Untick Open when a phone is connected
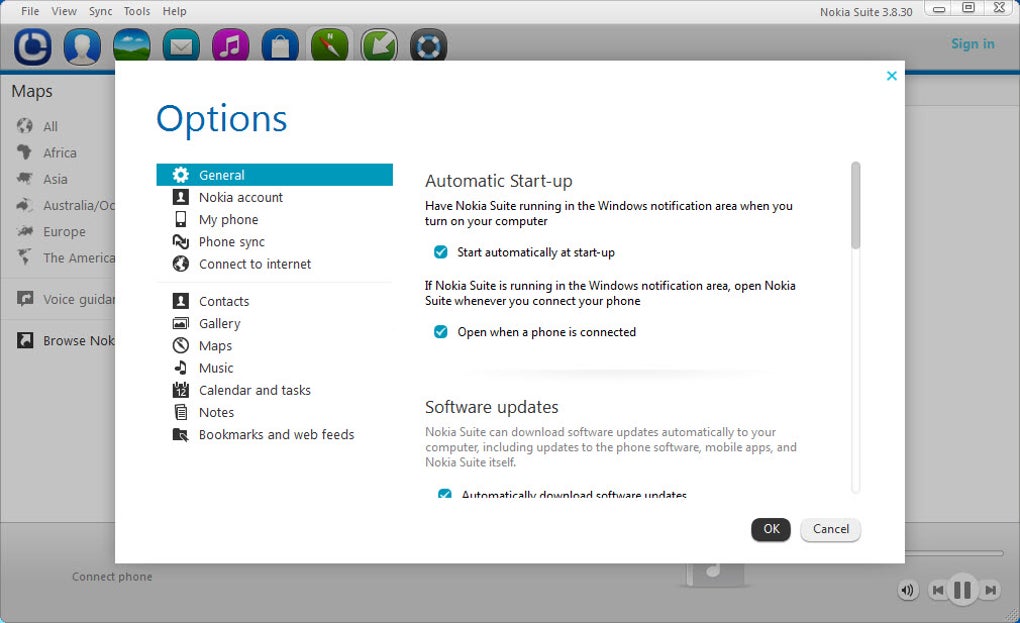Image resolution: width=1020 pixels, height=623 pixels. pyautogui.click(x=440, y=332)
